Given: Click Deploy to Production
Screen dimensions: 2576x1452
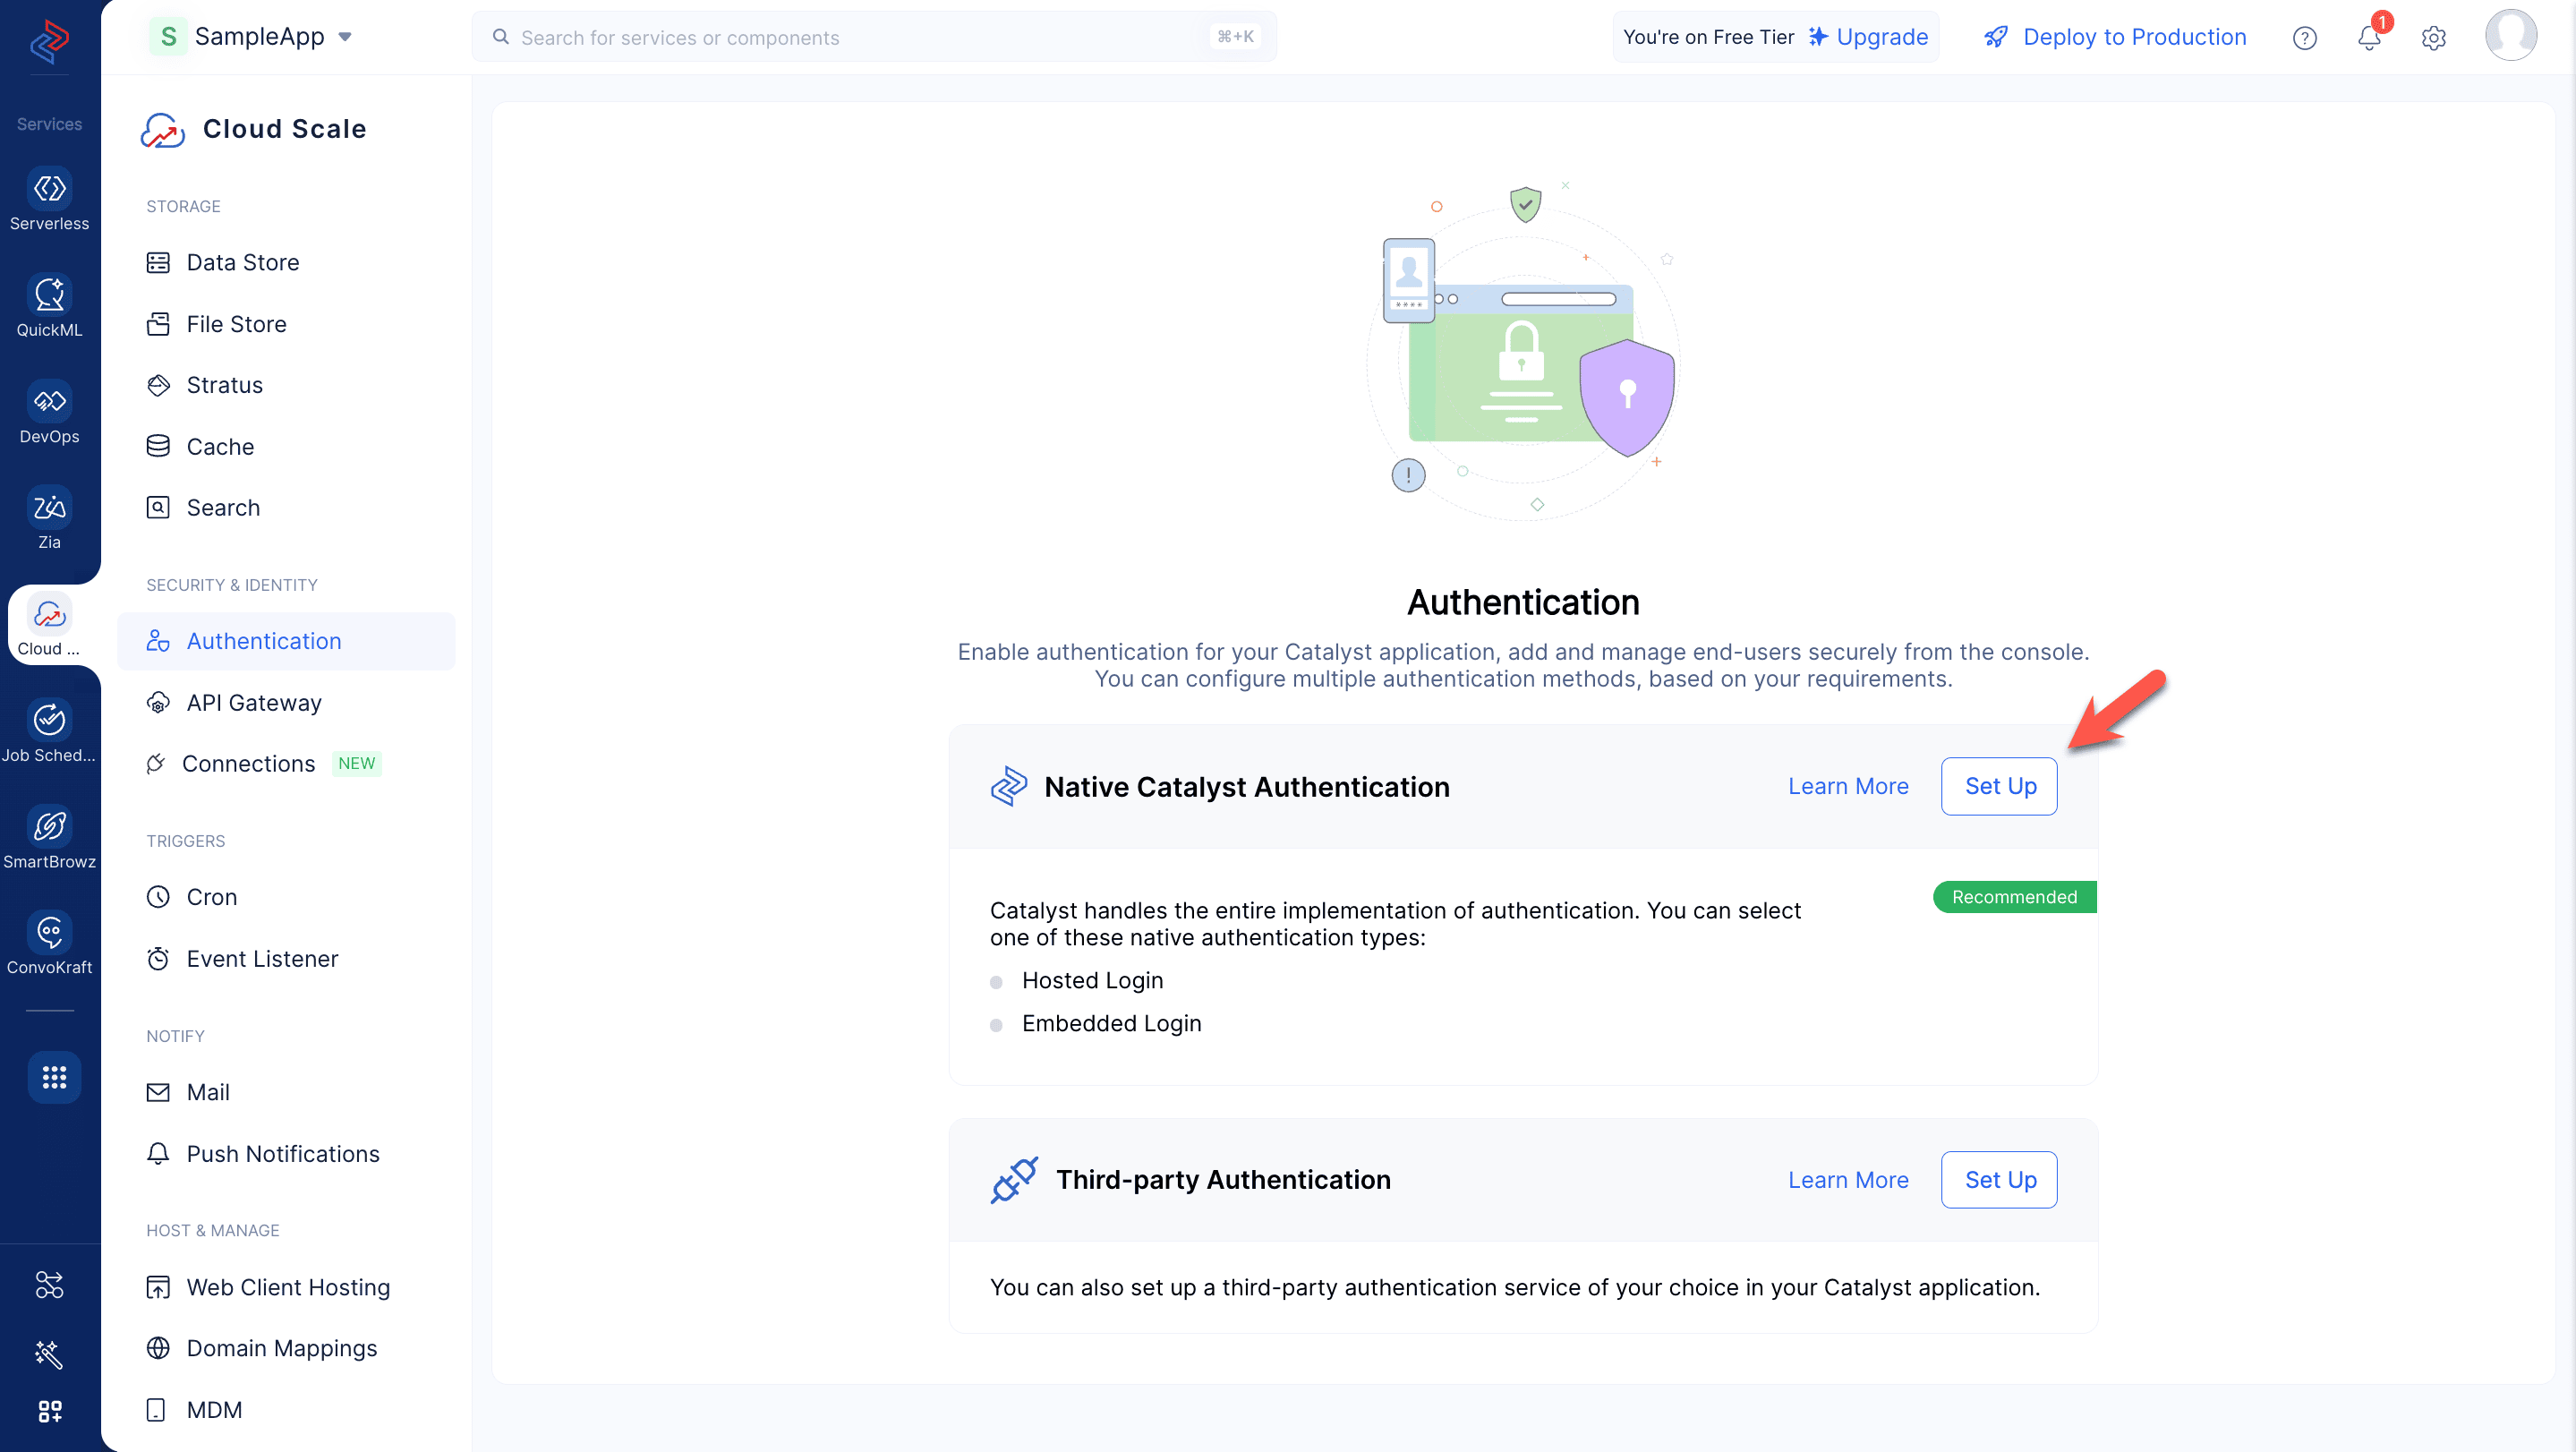Looking at the screenshot, I should (2114, 37).
